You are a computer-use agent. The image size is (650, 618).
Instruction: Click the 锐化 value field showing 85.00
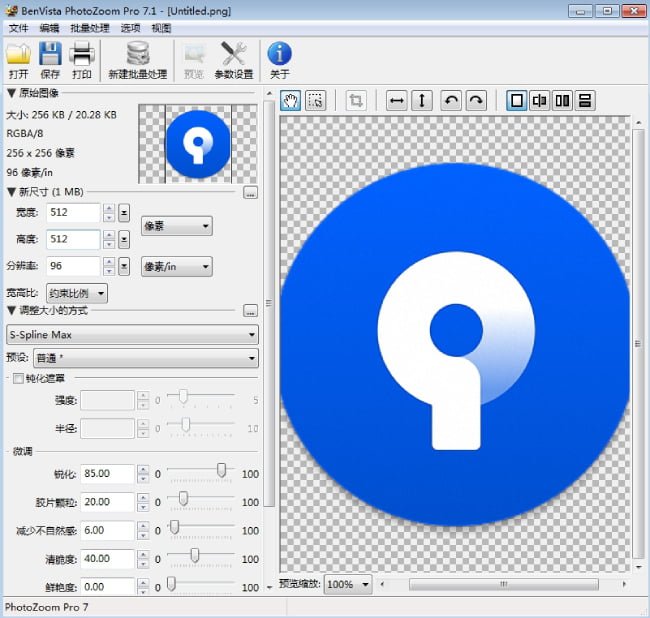click(107, 474)
